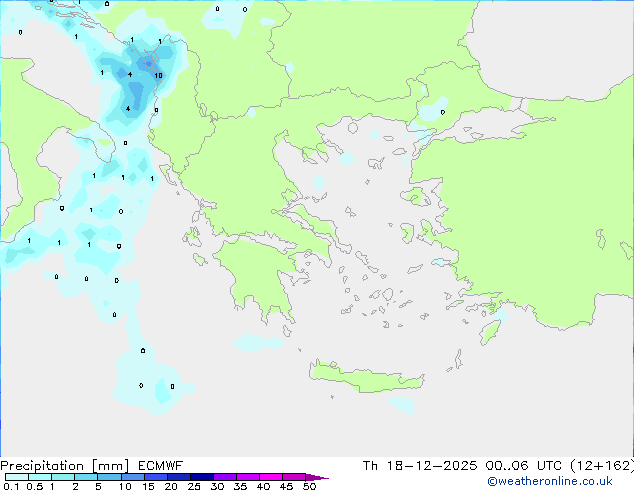Click the 'ECMWF' model label
Screen dimensions: 634x490
click(x=161, y=466)
